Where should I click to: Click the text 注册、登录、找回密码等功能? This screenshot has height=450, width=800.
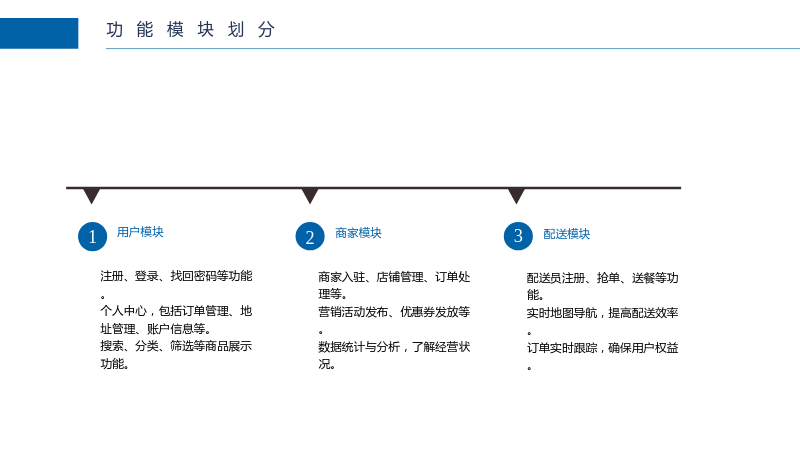click(176, 276)
